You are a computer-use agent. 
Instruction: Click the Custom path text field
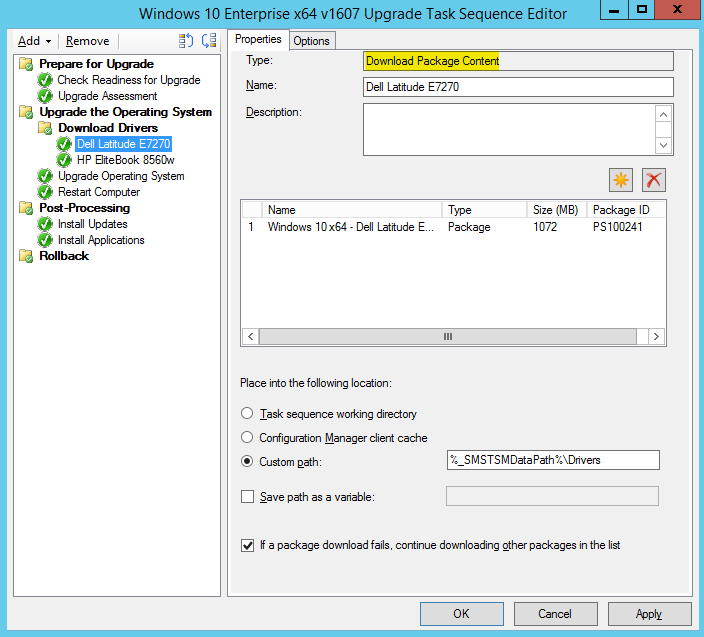point(553,460)
